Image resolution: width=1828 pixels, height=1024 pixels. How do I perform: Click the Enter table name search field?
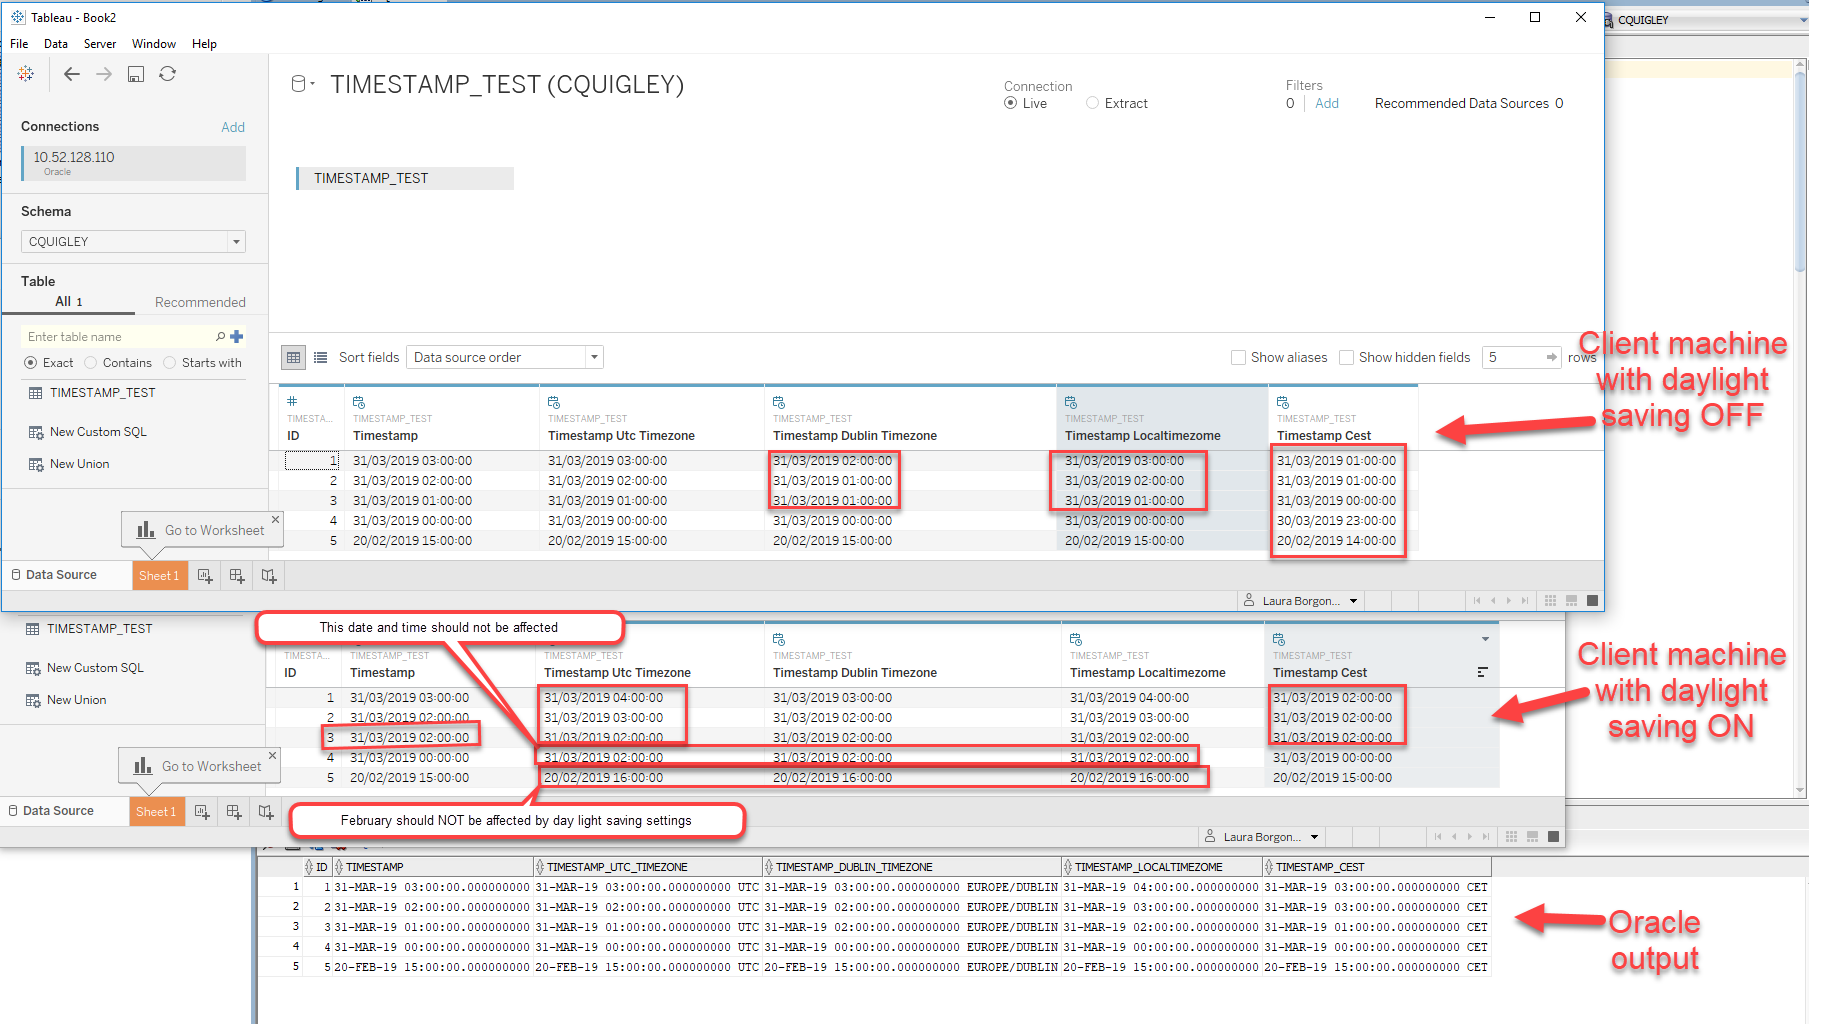[119, 337]
